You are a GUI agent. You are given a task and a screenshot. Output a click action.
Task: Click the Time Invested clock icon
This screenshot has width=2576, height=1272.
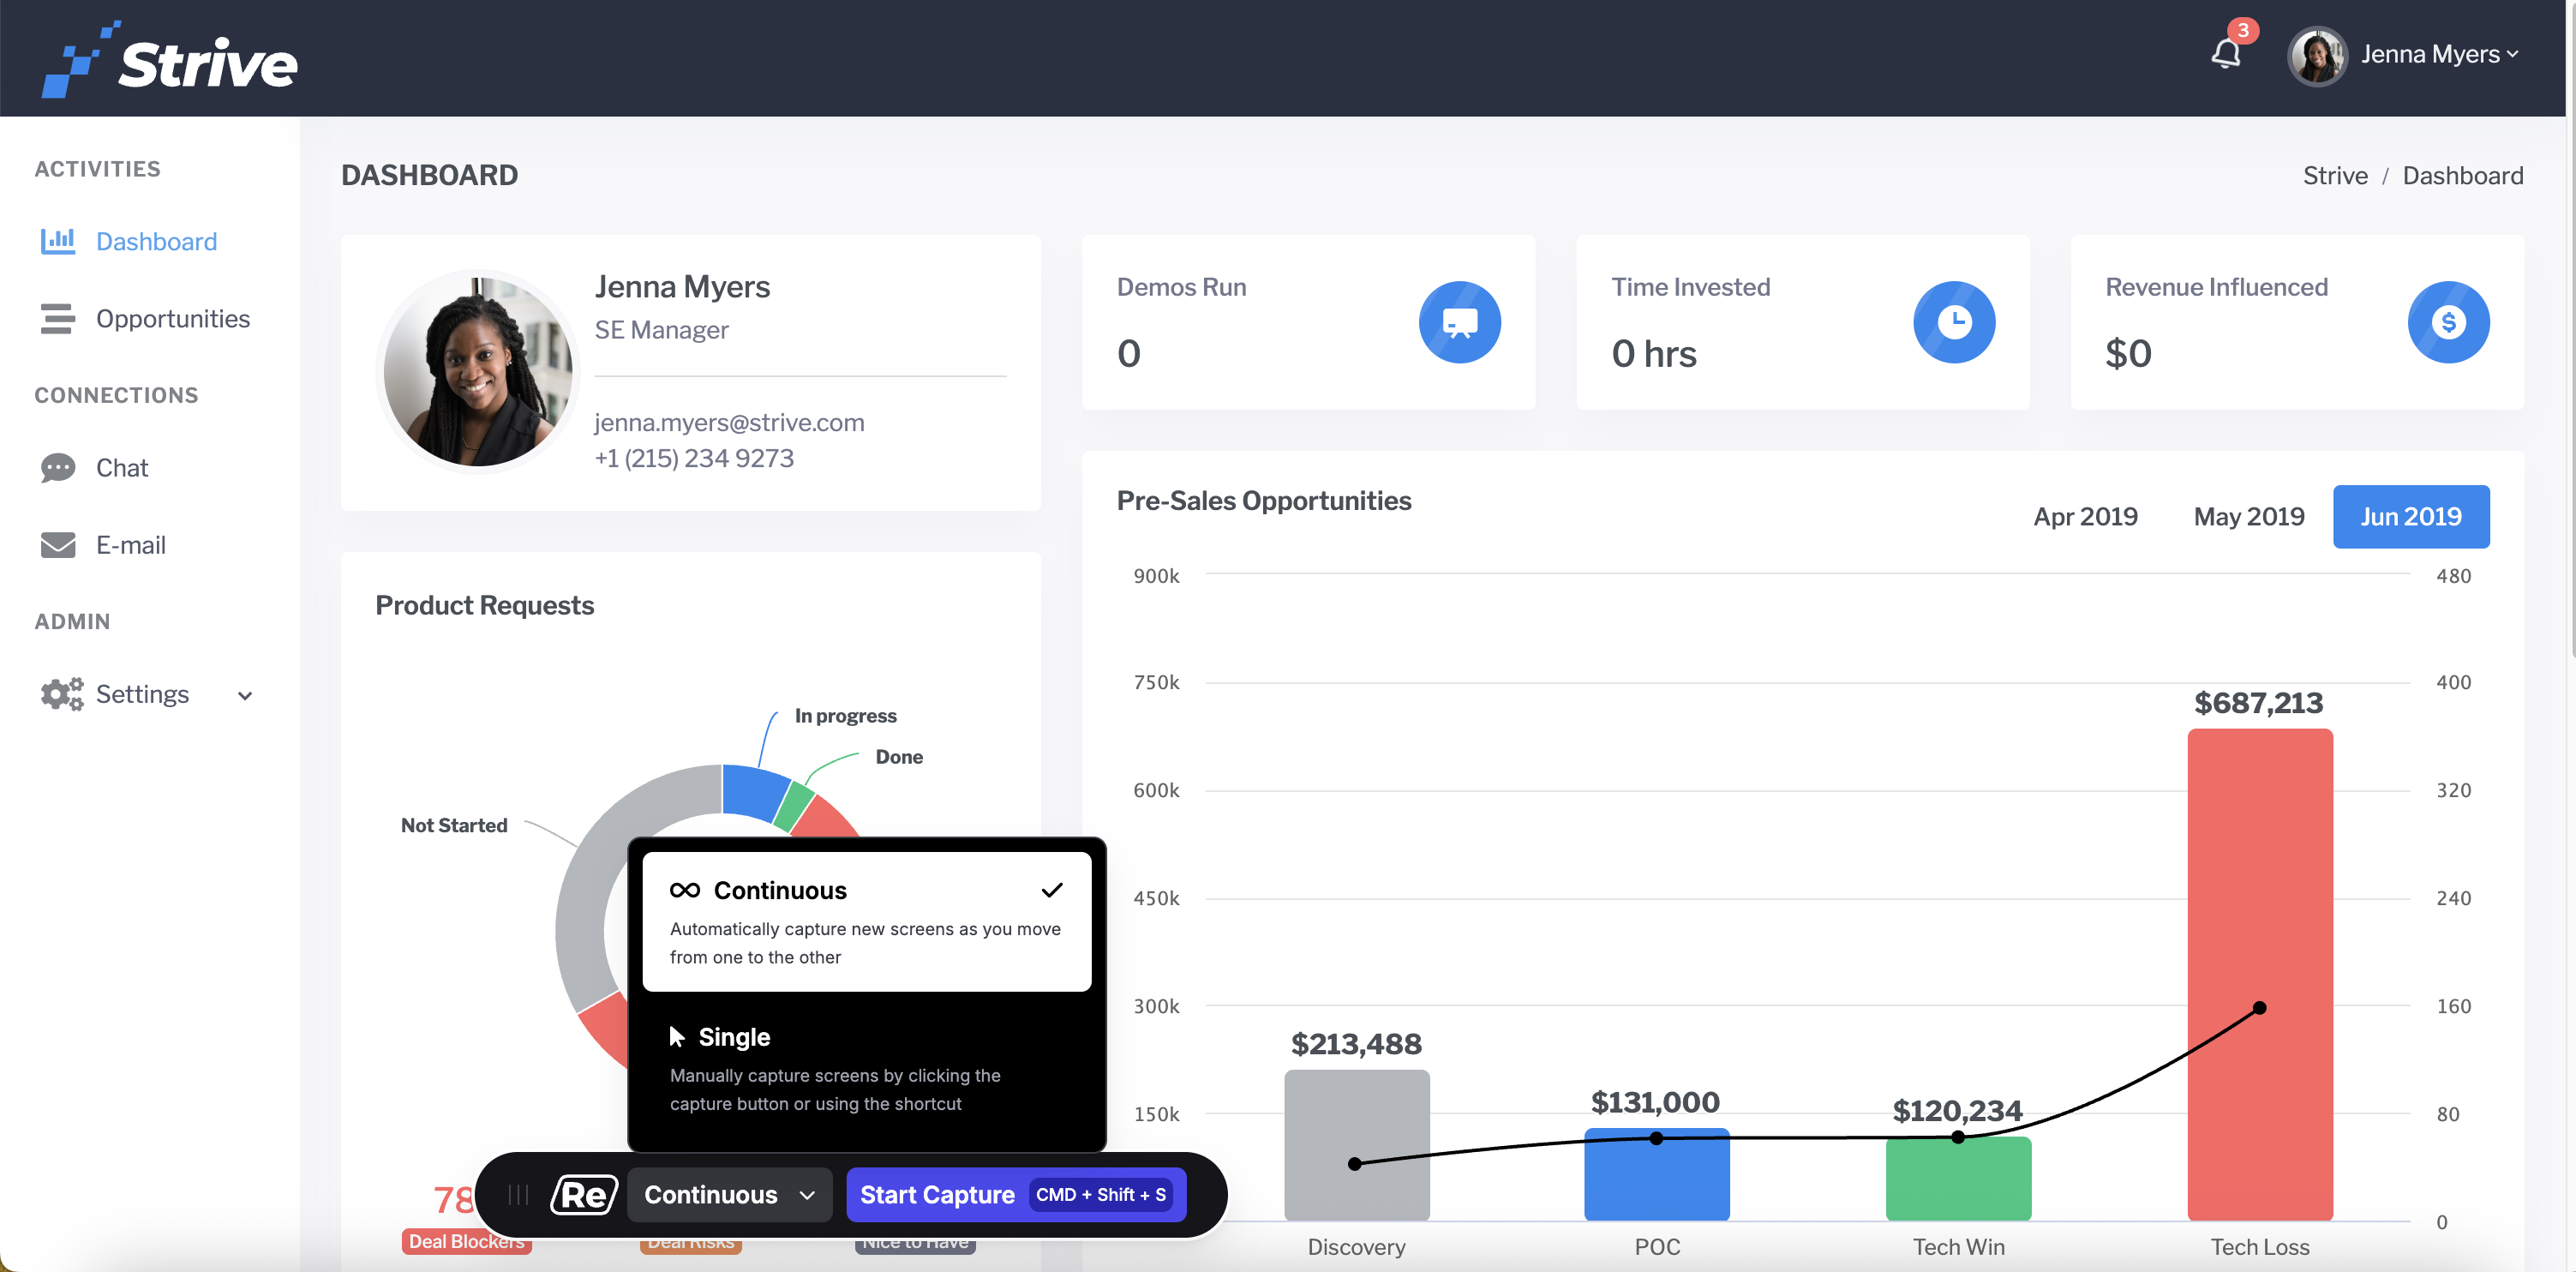[1953, 322]
